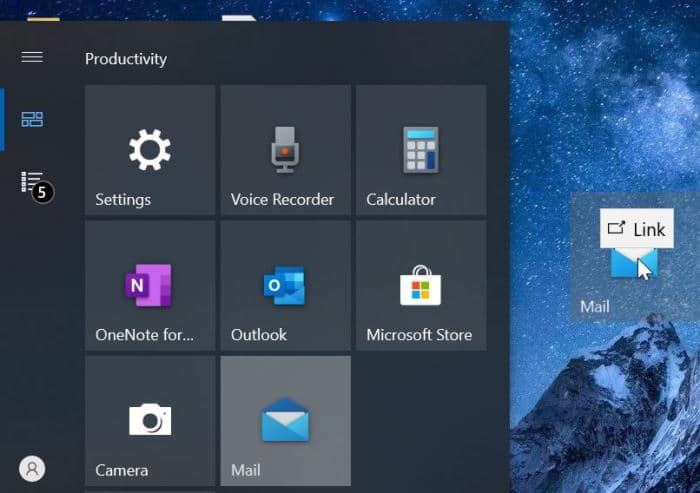The height and width of the screenshot is (493, 700).
Task: Open the Microsoft Store tile
Action: click(421, 286)
